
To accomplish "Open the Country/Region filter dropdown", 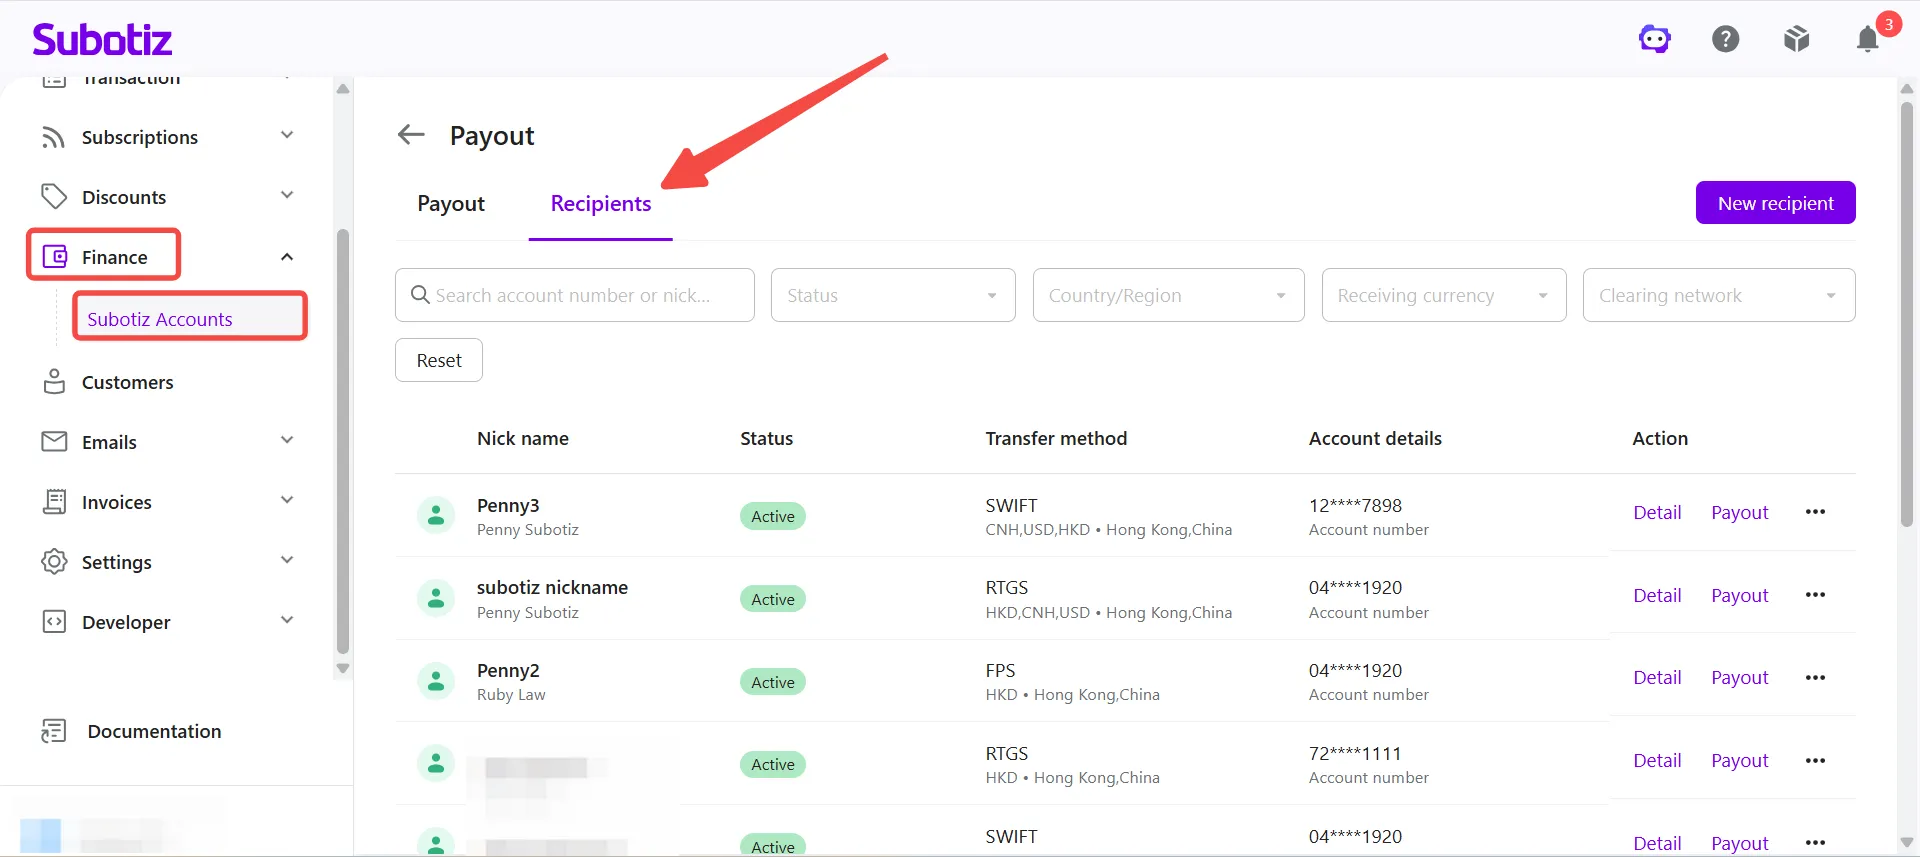I will pyautogui.click(x=1168, y=295).
